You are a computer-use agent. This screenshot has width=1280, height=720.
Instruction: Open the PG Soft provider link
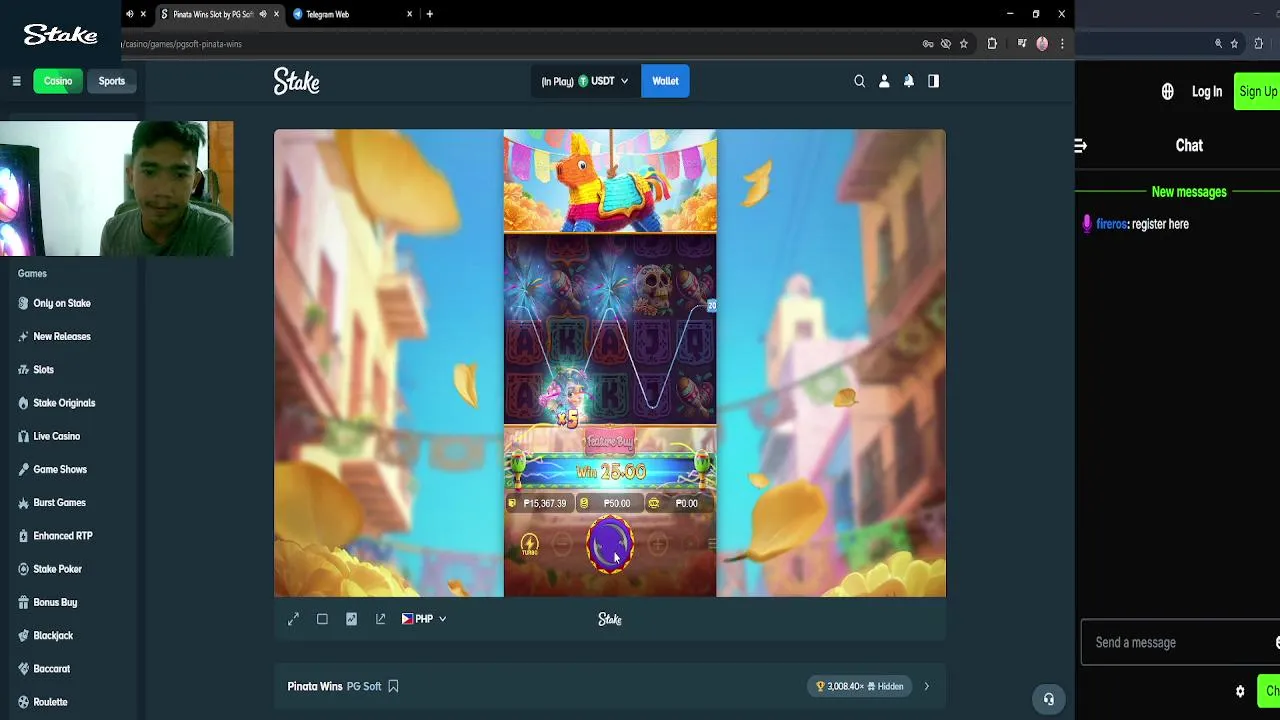coord(364,686)
